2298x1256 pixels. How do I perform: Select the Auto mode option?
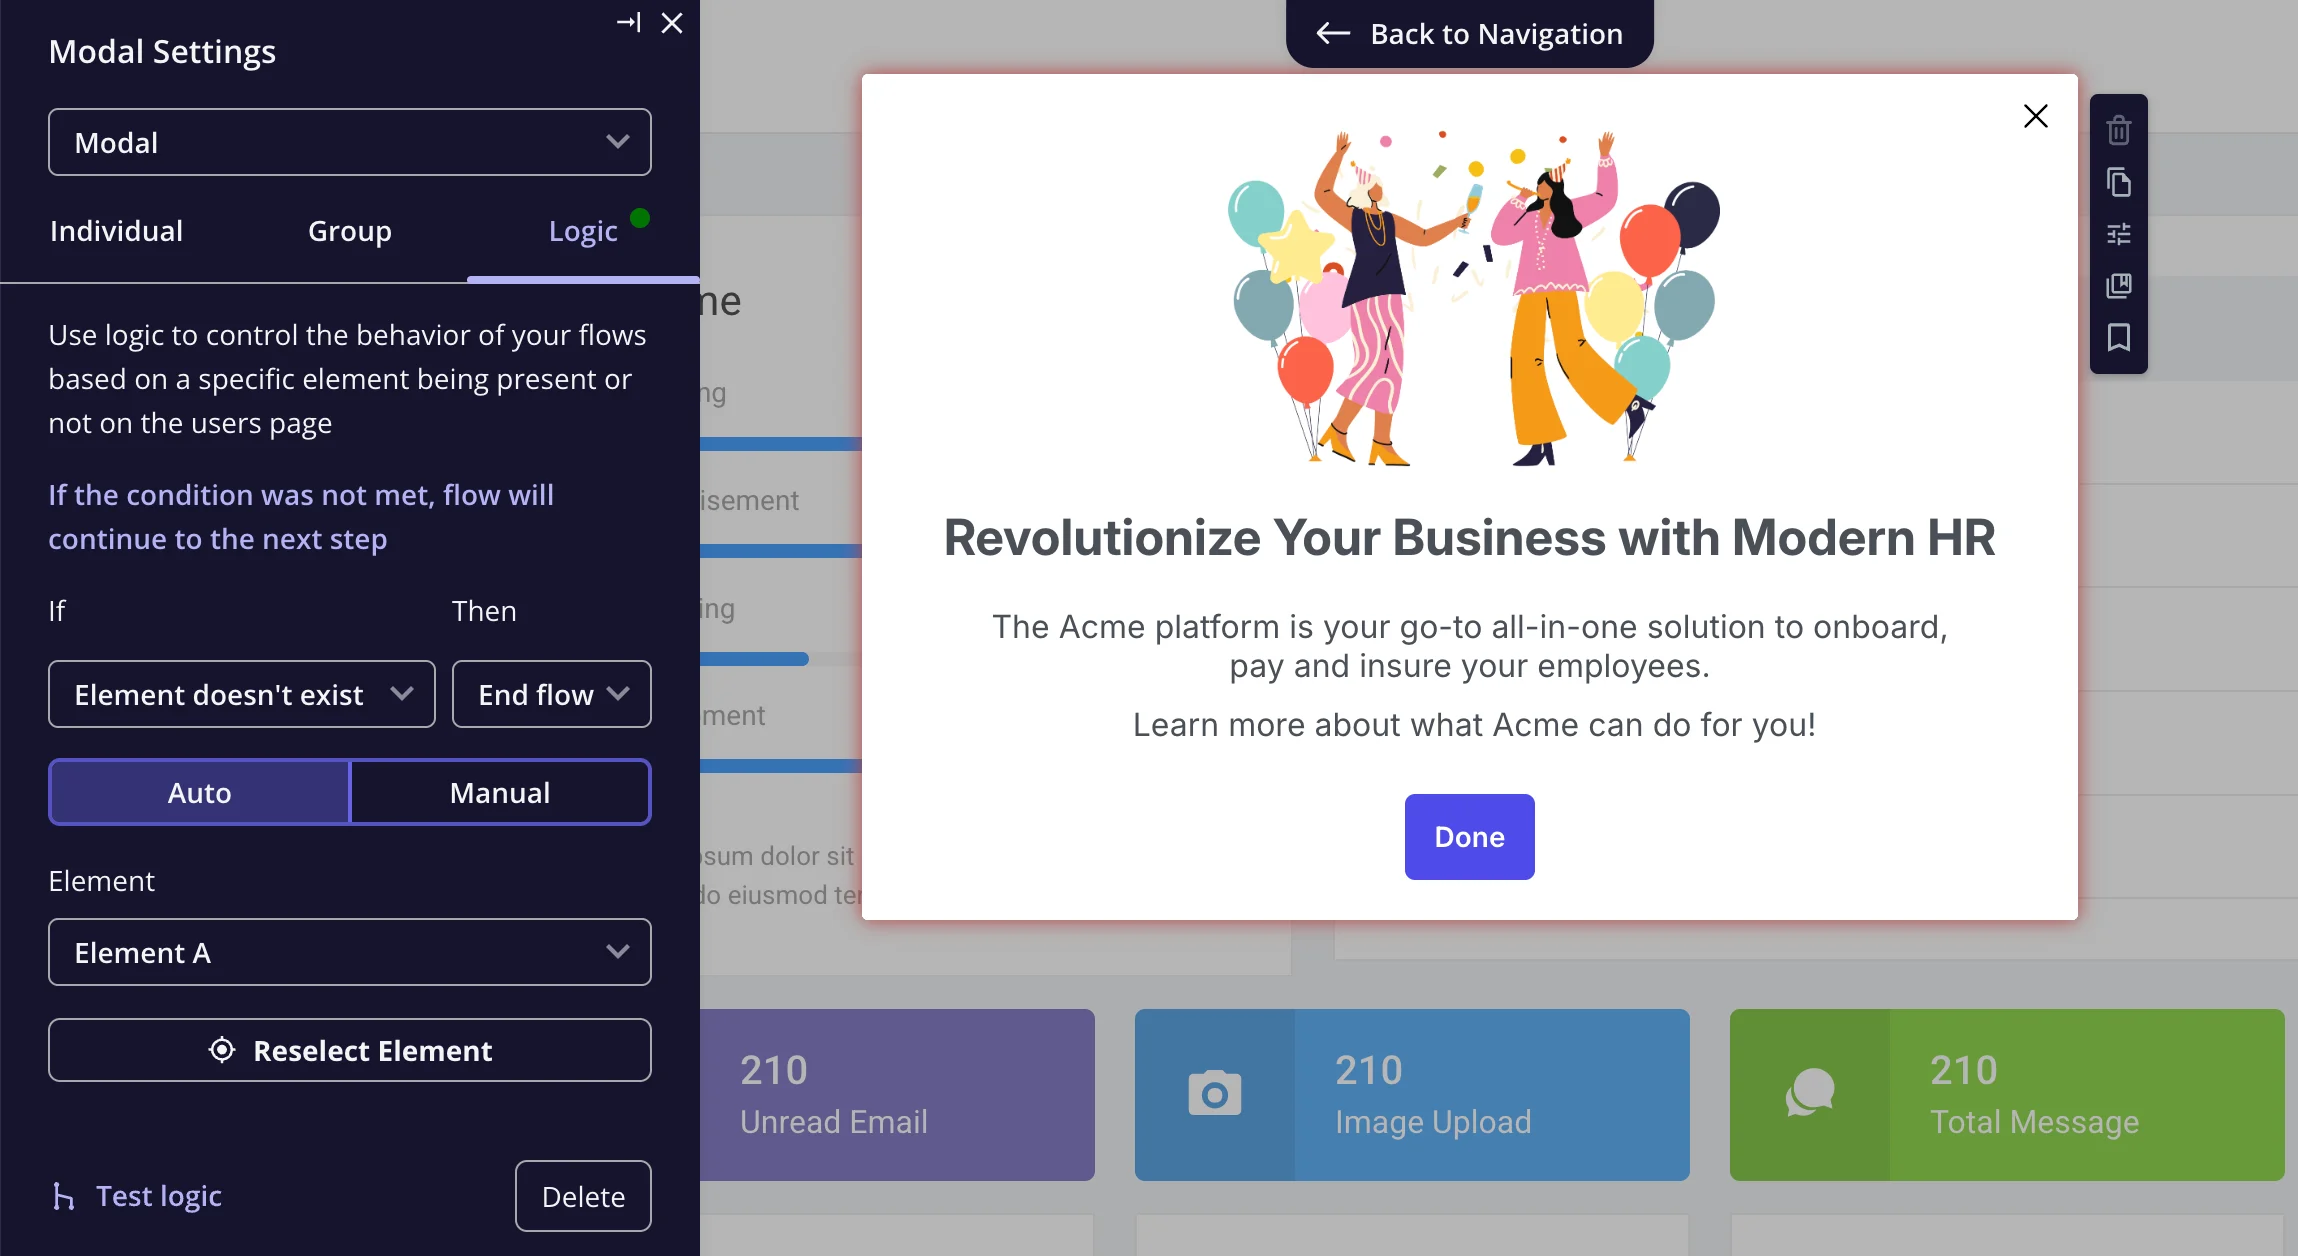point(200,792)
